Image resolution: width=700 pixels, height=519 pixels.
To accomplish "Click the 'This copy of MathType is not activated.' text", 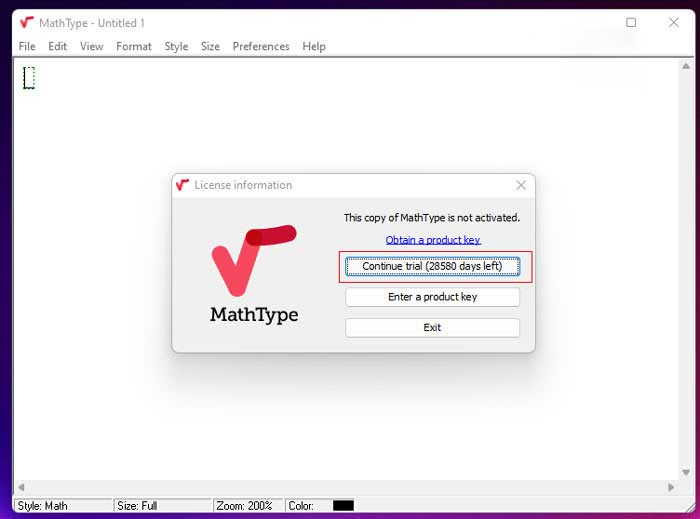I will 432,218.
